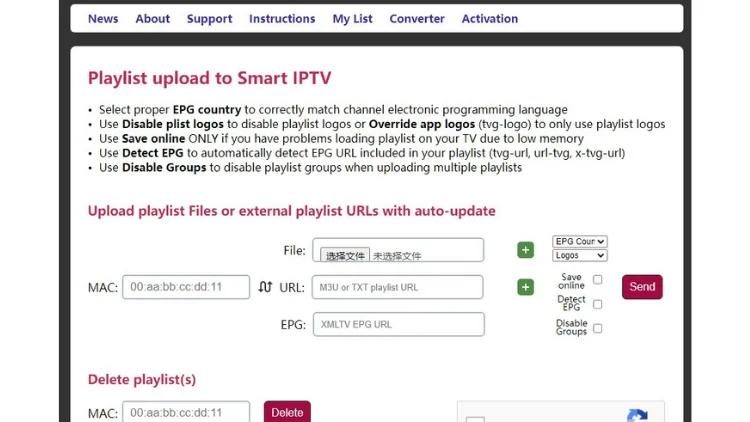Enable the Disable Groups checkbox
Screen dimensions: 750x422
coord(597,328)
